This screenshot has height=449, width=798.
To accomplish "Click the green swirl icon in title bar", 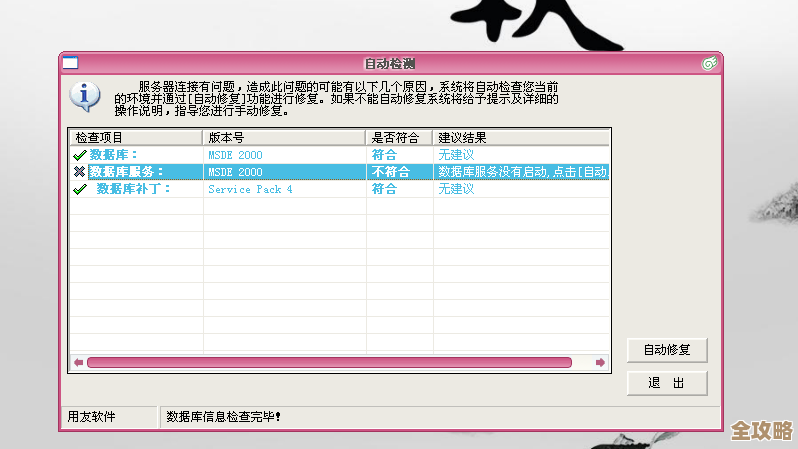I will (708, 63).
